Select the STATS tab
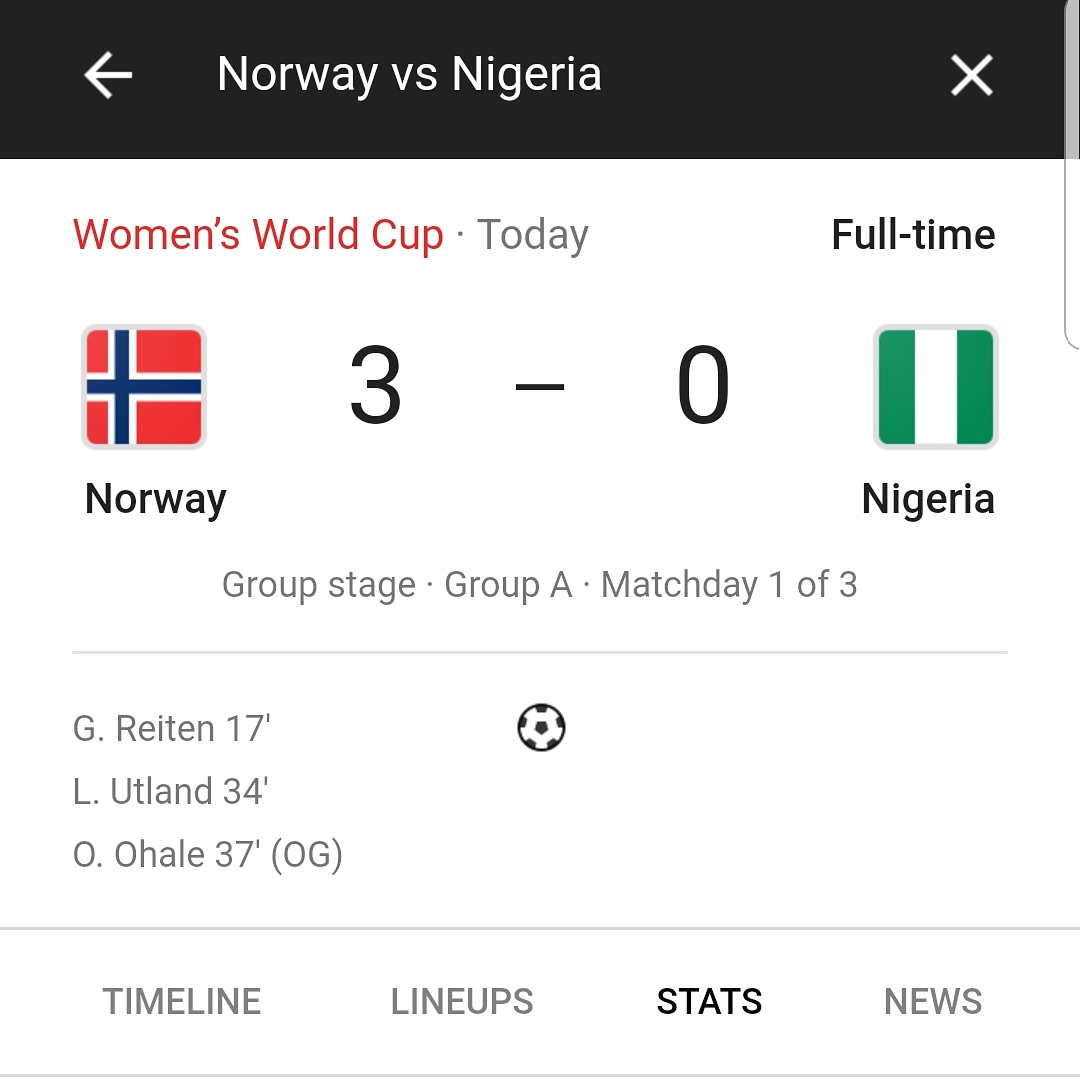 pyautogui.click(x=709, y=1001)
